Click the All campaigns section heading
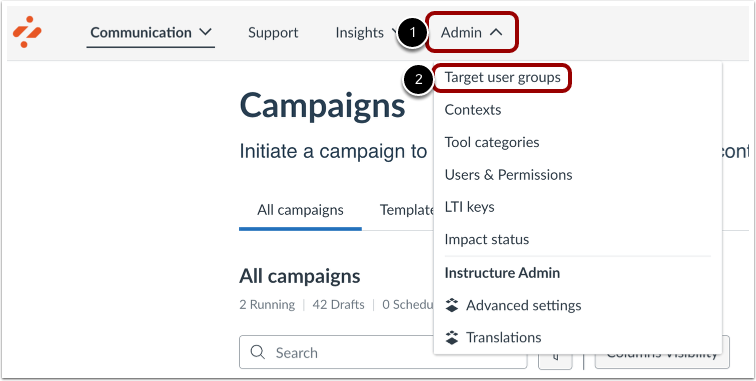 299,276
